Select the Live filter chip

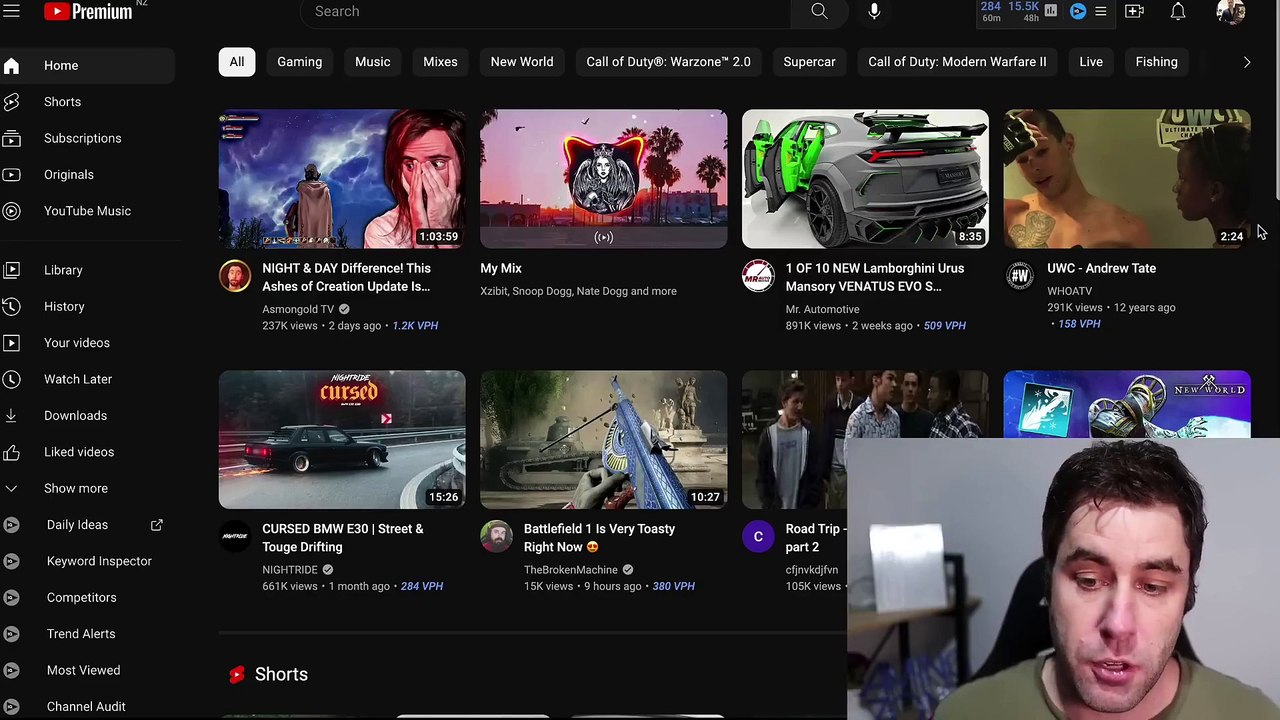[1091, 62]
